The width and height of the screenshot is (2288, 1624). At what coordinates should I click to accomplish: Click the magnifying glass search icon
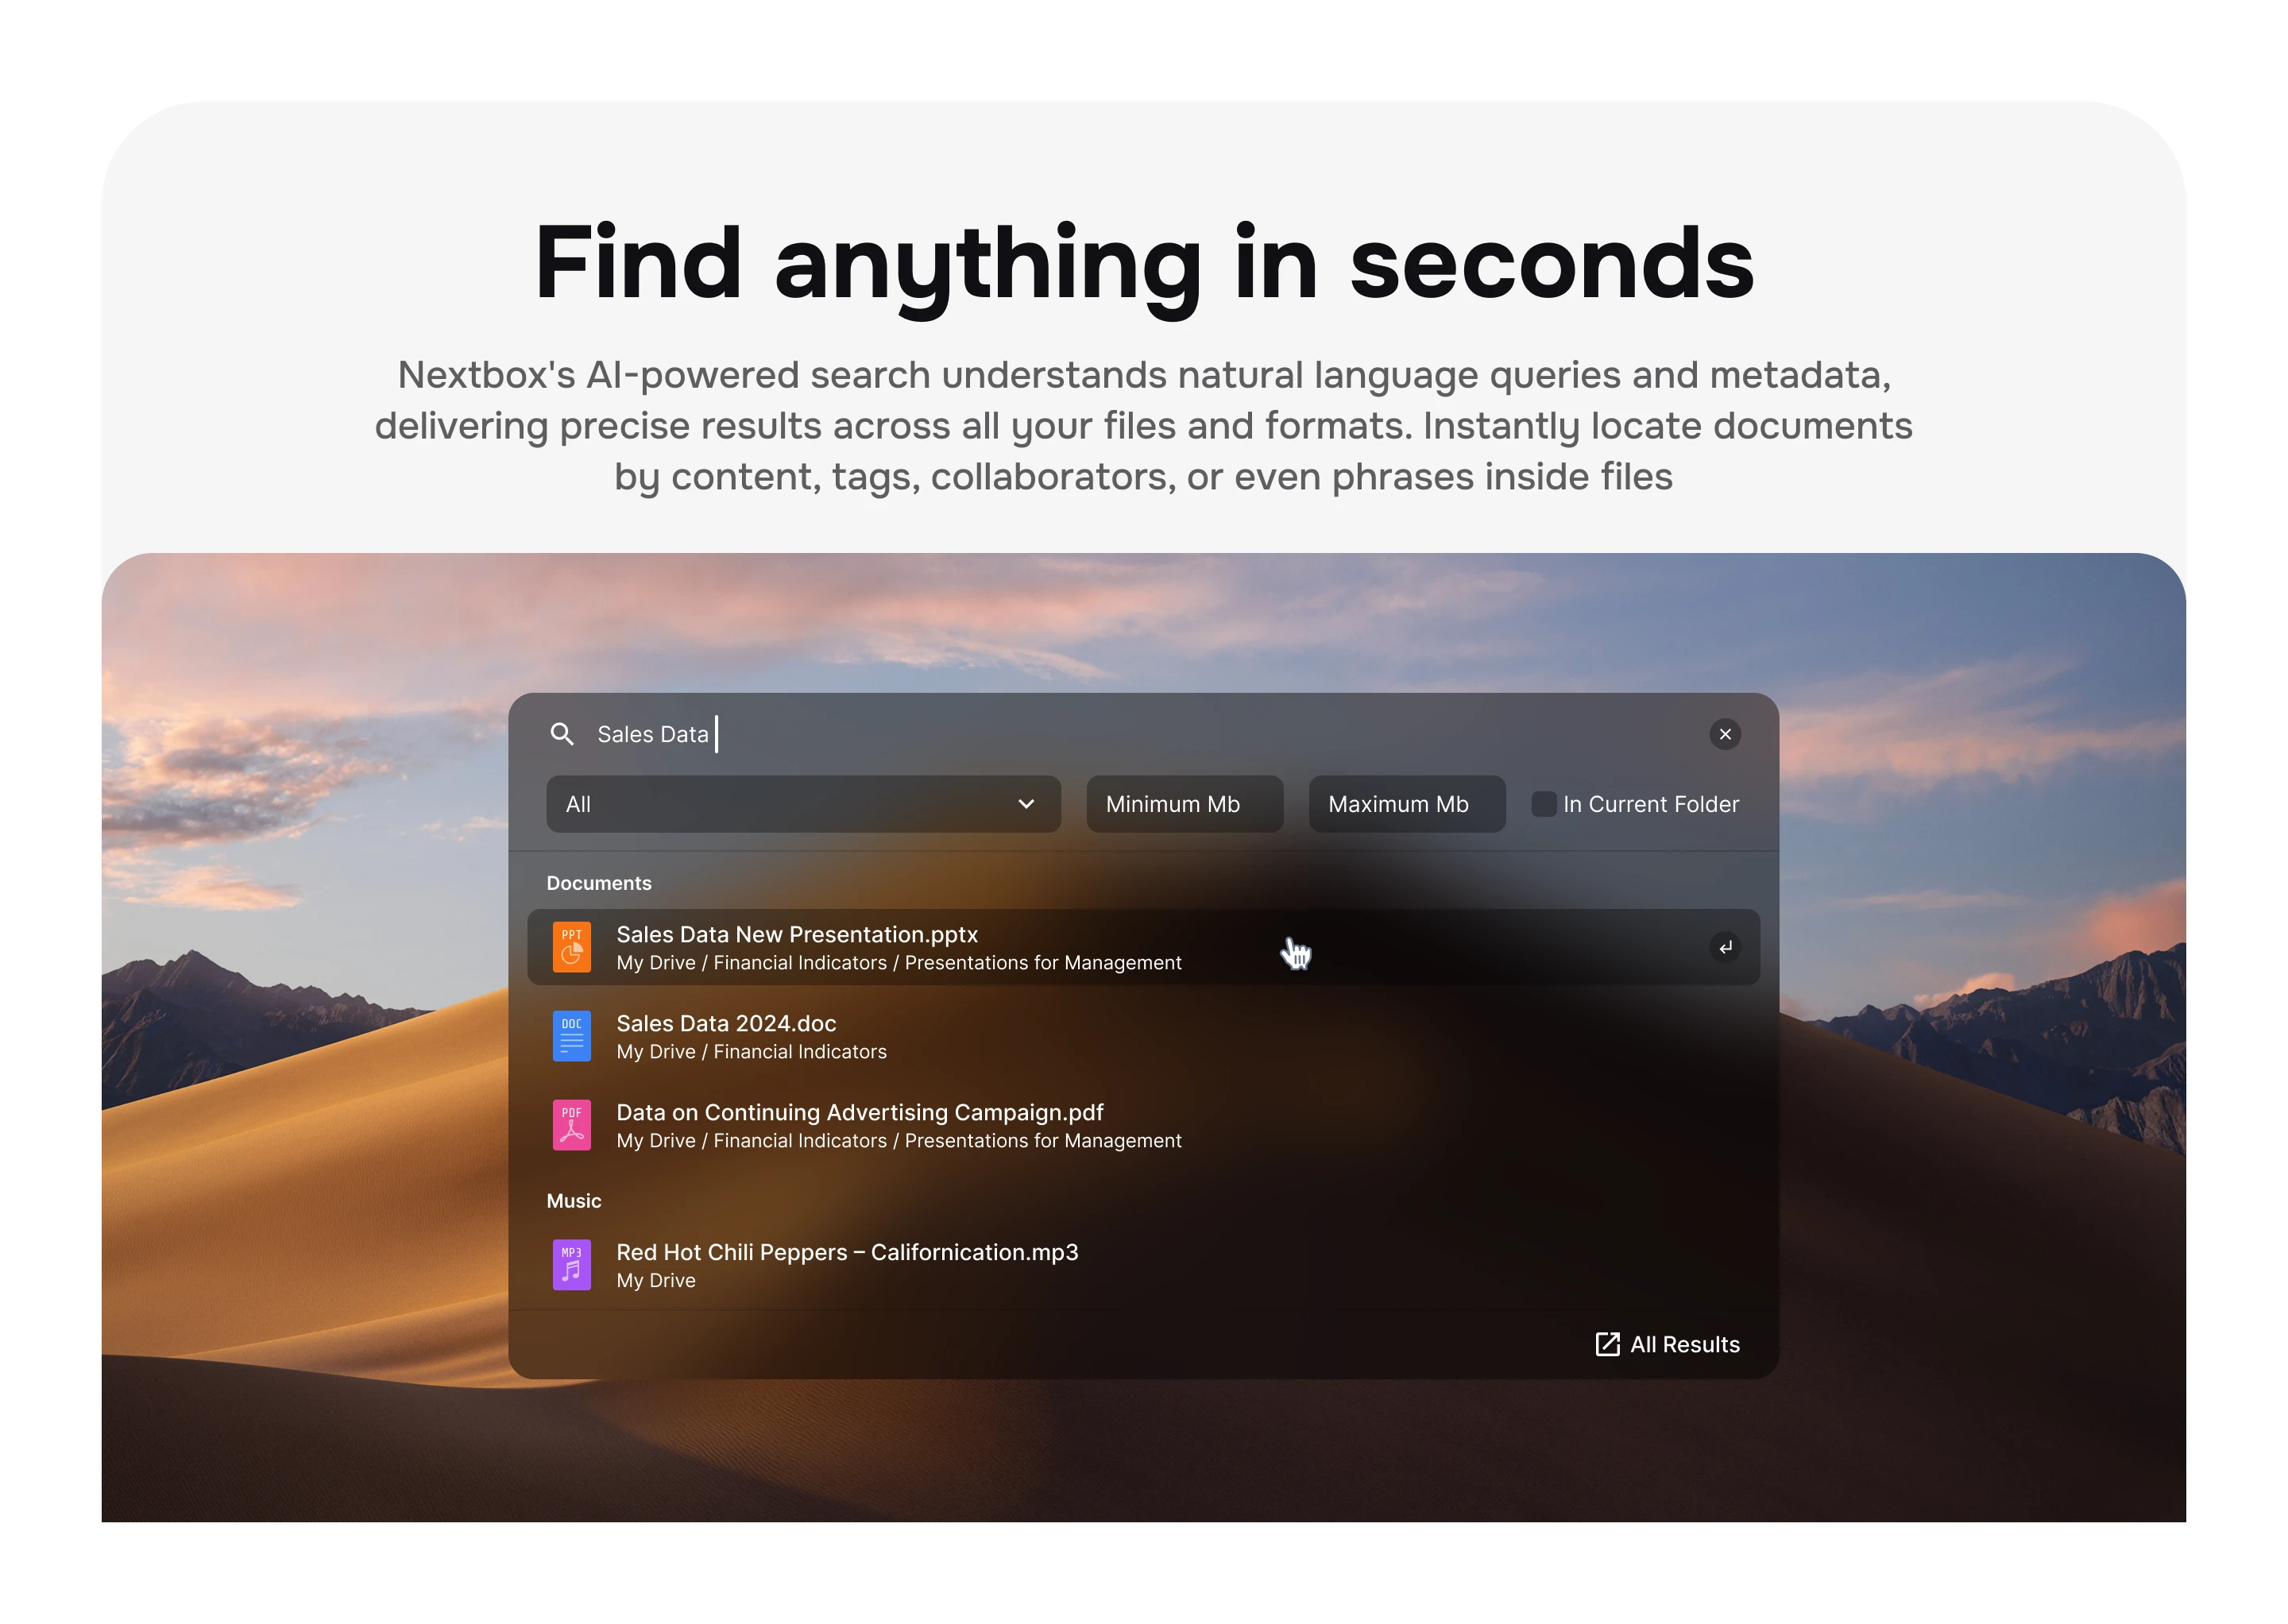point(562,734)
